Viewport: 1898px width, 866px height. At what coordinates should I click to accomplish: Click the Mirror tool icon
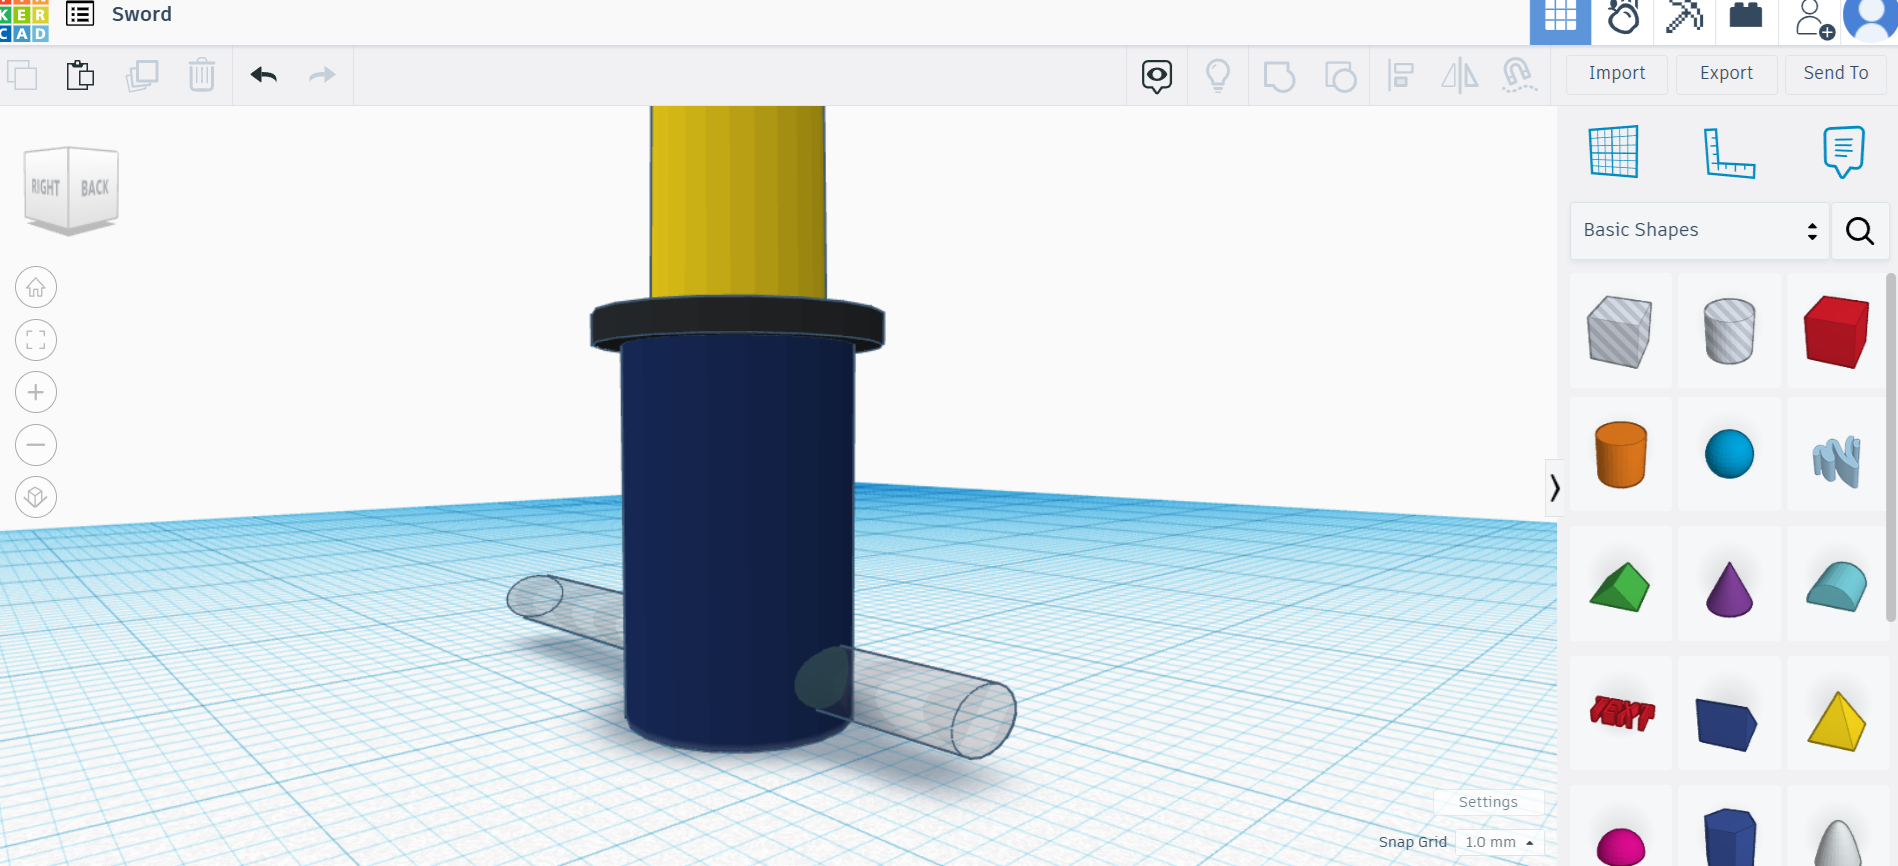pyautogui.click(x=1460, y=76)
